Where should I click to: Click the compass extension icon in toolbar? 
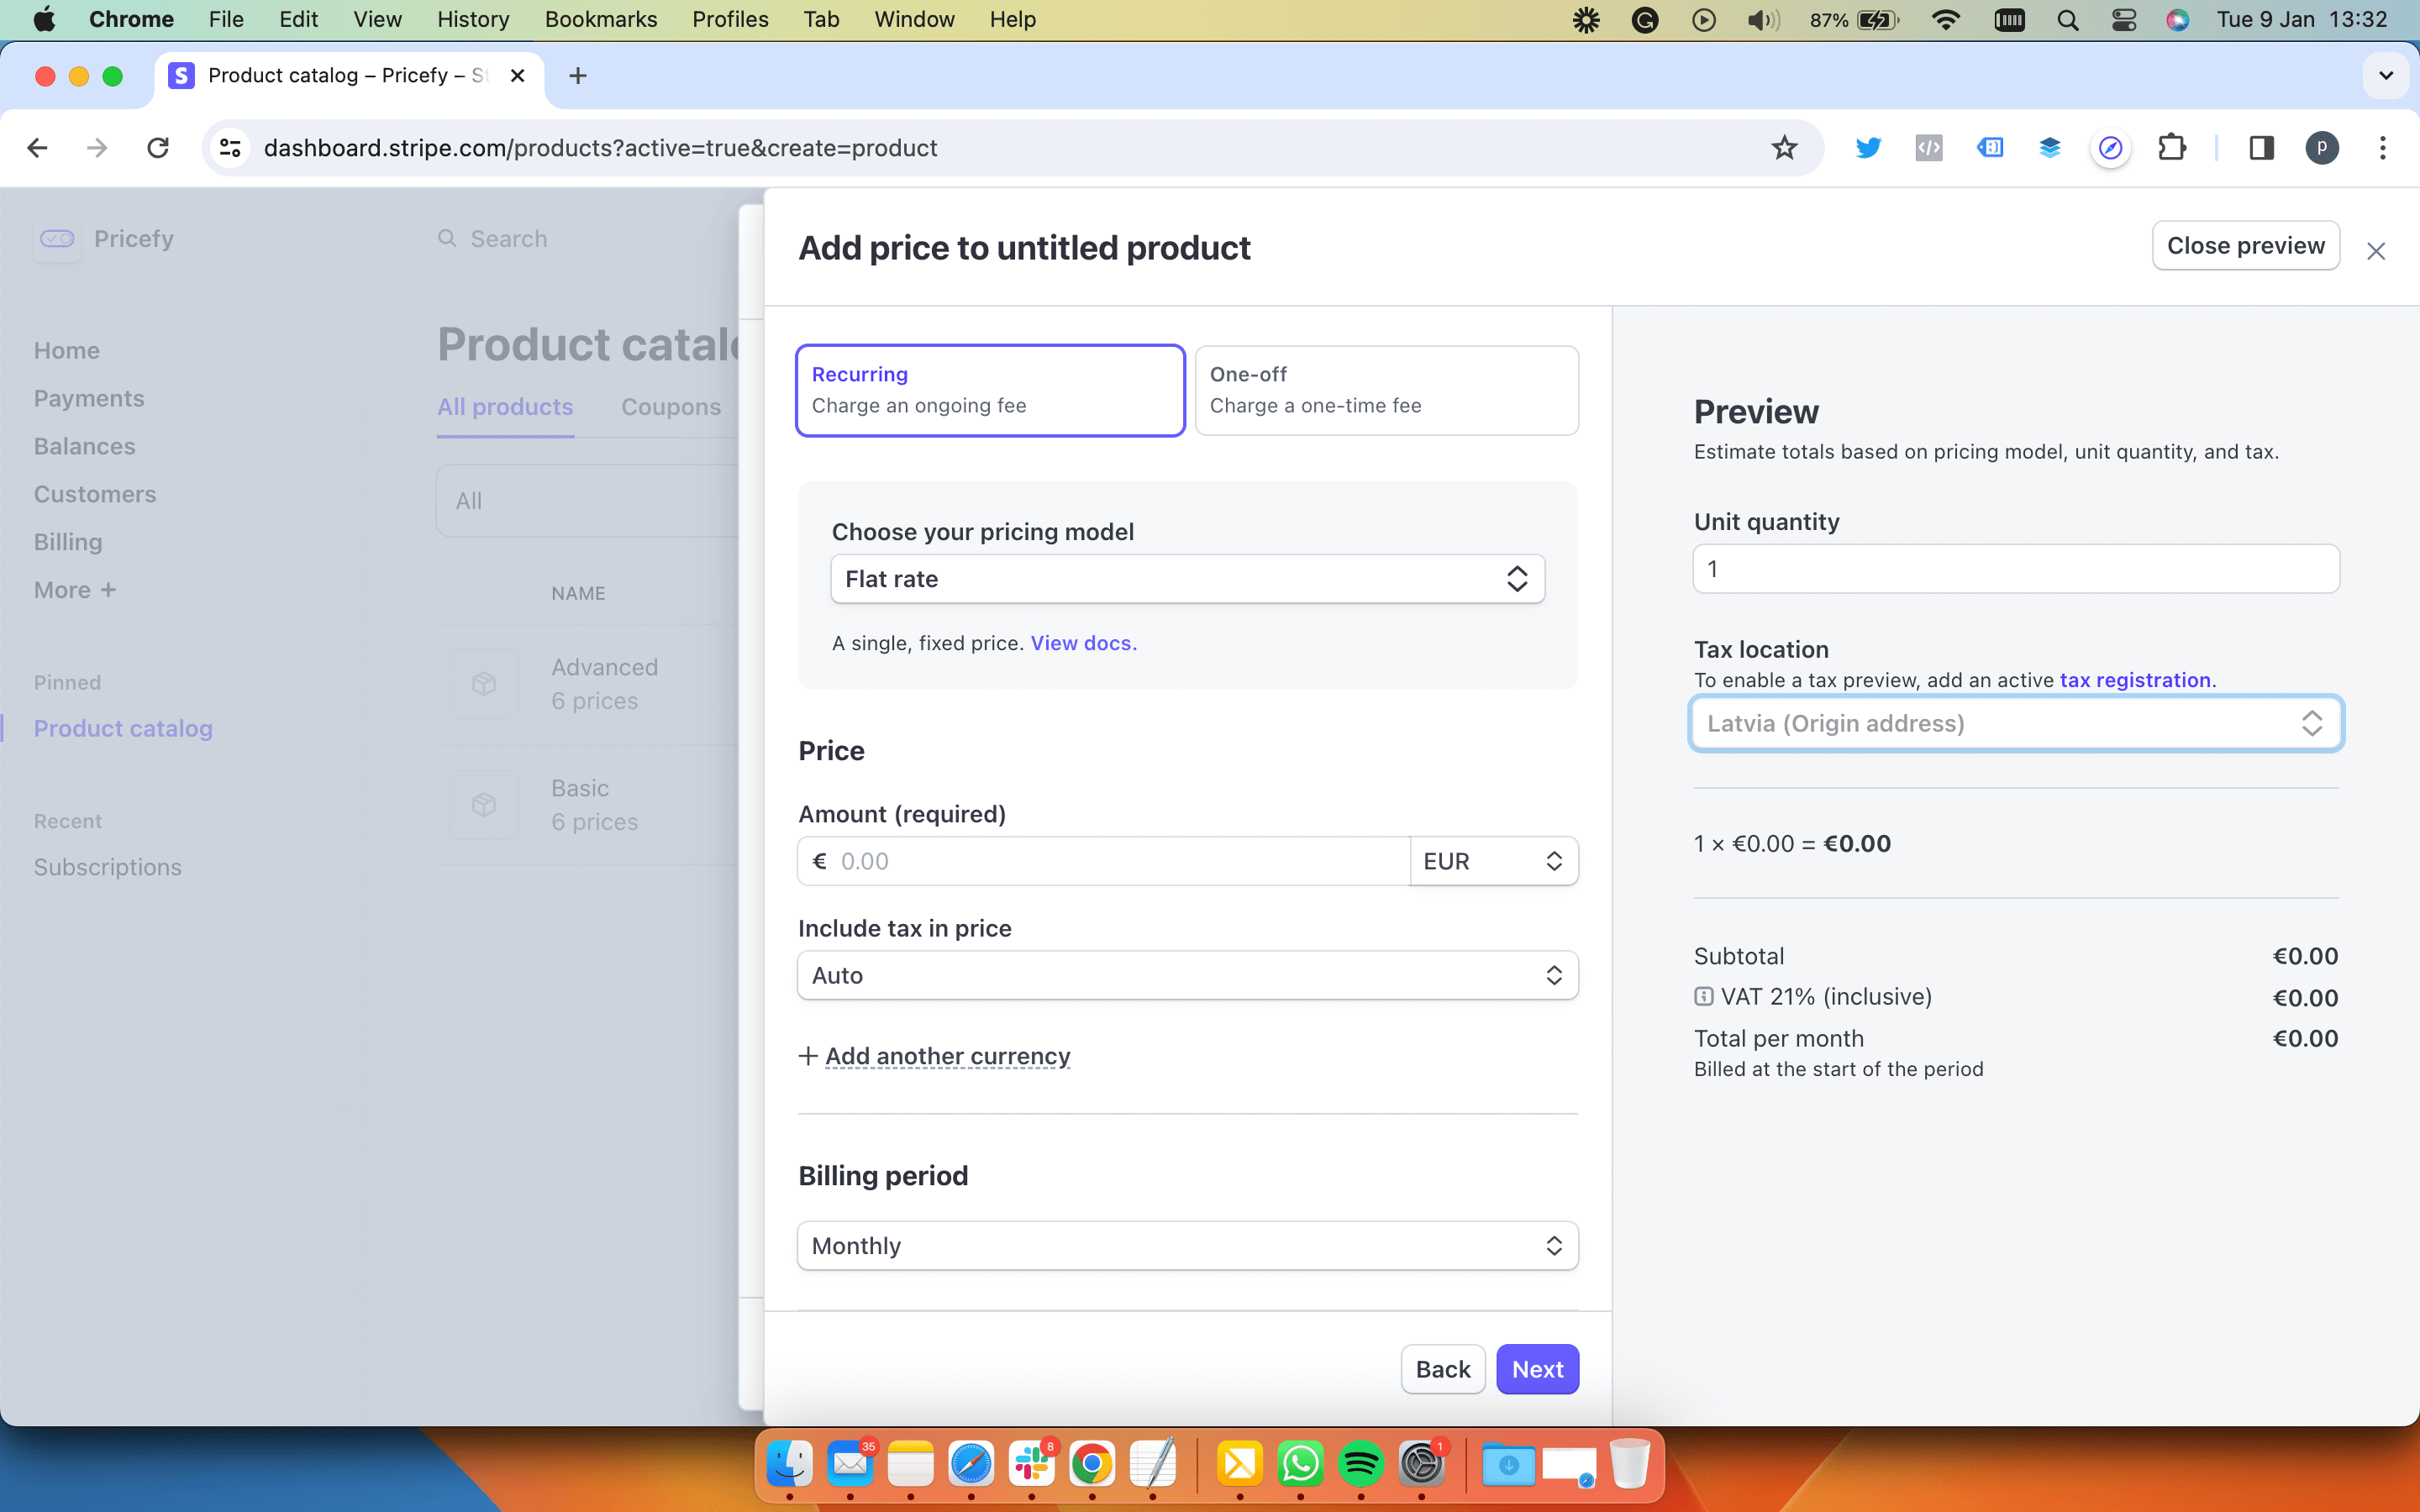pos(2110,147)
